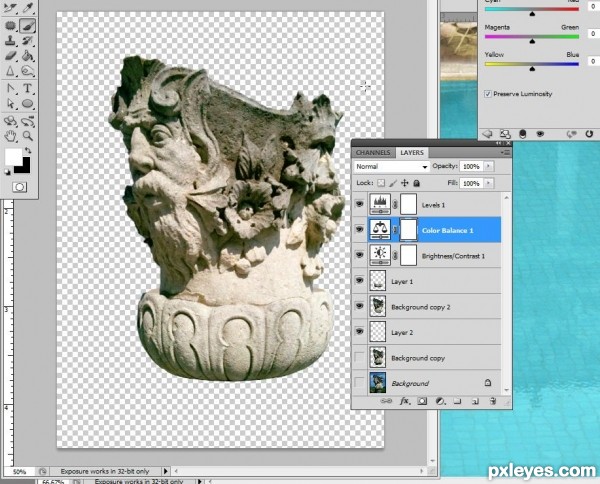The height and width of the screenshot is (484, 600).
Task: Create a new layer group
Action: (x=457, y=401)
